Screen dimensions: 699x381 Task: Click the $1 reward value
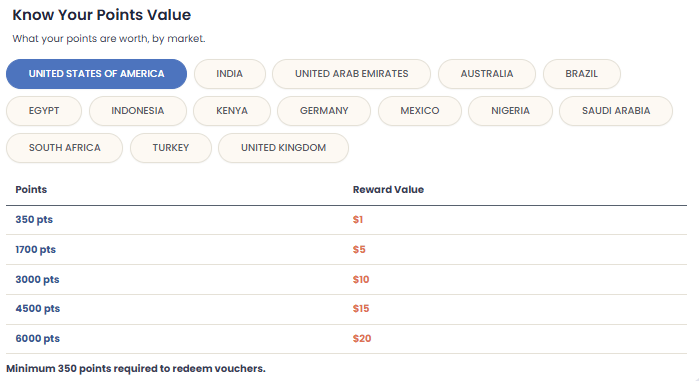358,220
